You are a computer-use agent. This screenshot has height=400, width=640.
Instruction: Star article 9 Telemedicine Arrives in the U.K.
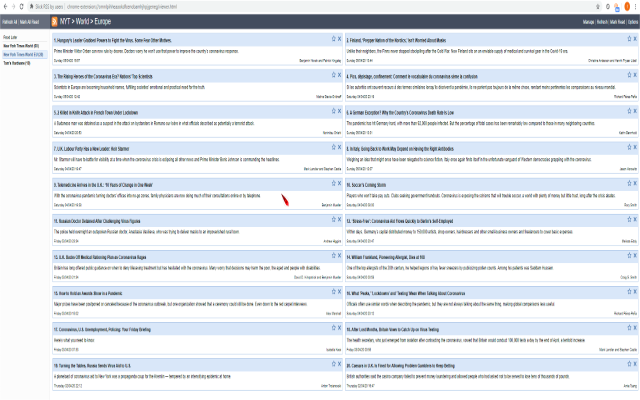(333, 183)
